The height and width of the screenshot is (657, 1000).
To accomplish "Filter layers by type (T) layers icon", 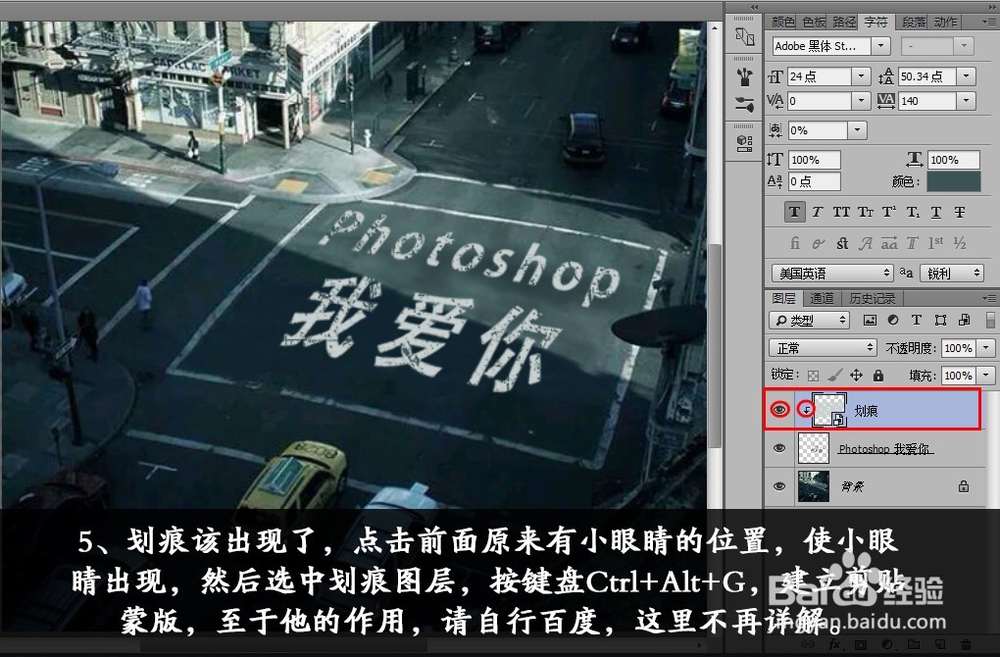I will pos(916,320).
